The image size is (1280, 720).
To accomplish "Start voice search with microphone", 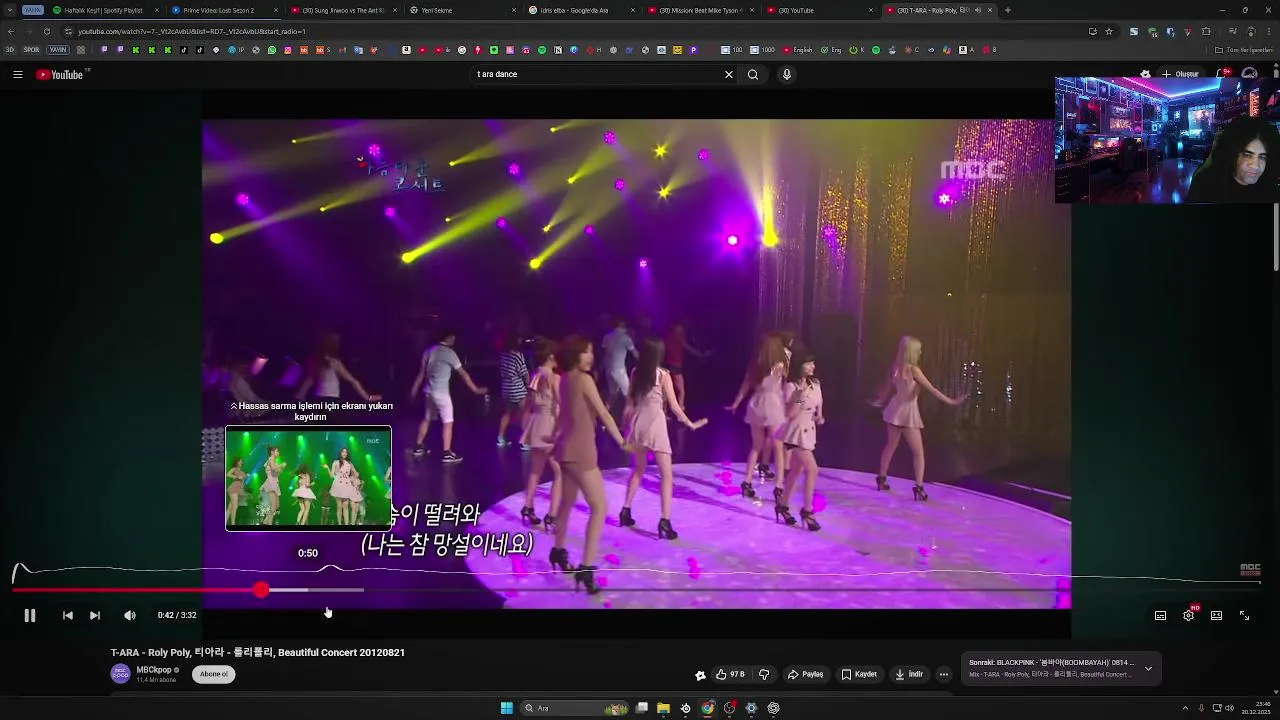I will pyautogui.click(x=787, y=74).
